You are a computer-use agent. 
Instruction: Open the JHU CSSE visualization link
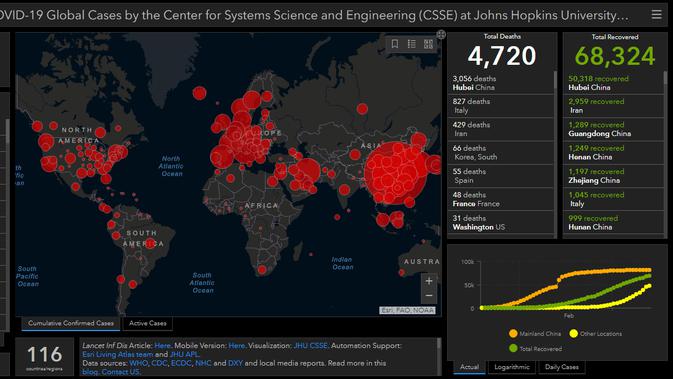[x=311, y=346]
